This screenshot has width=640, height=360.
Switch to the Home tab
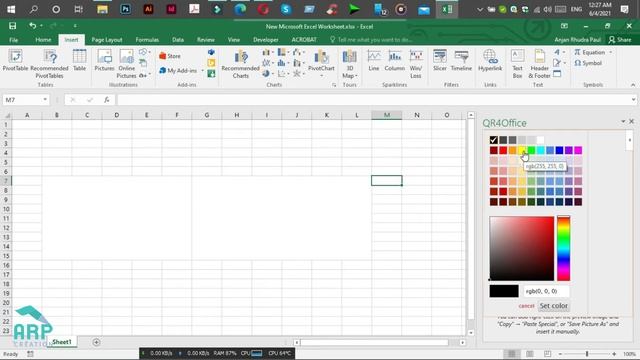click(43, 40)
